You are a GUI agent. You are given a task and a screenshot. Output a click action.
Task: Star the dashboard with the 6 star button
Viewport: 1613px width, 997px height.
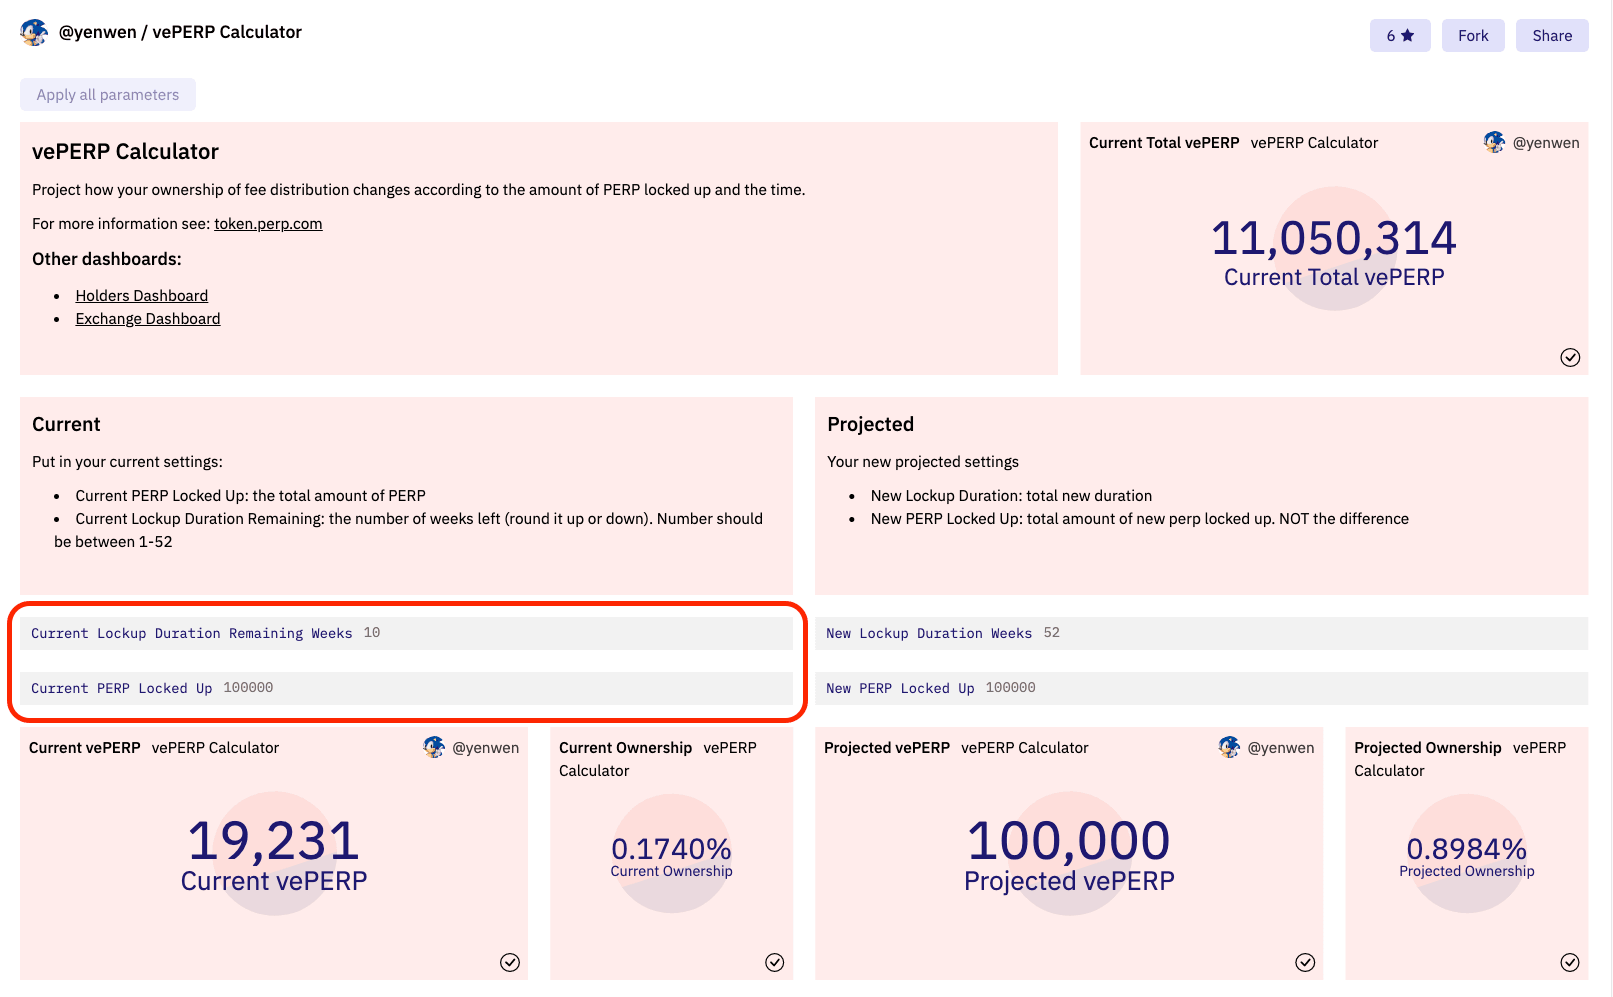tap(1400, 36)
